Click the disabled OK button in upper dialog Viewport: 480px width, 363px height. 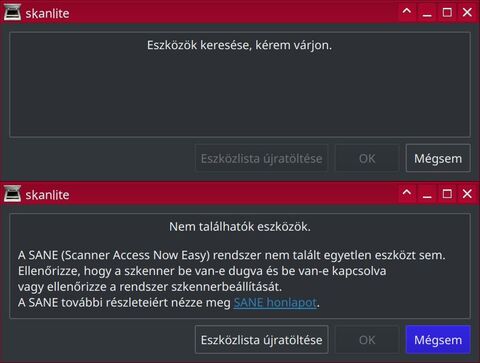367,158
